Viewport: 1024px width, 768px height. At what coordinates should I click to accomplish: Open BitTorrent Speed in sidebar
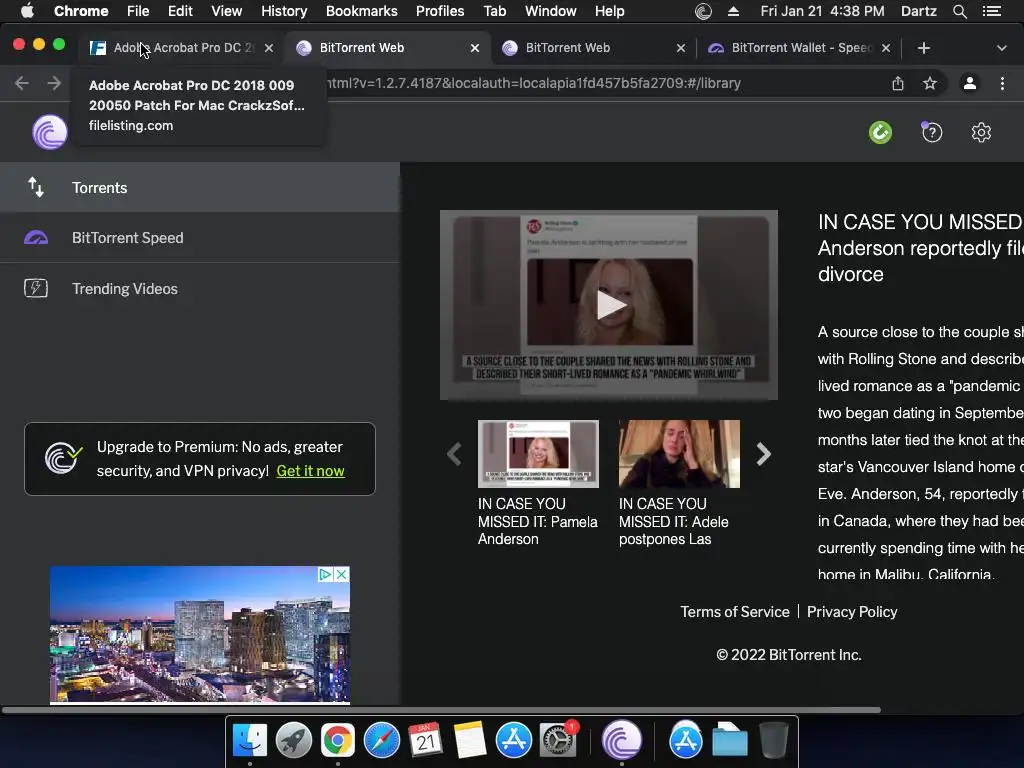click(200, 238)
